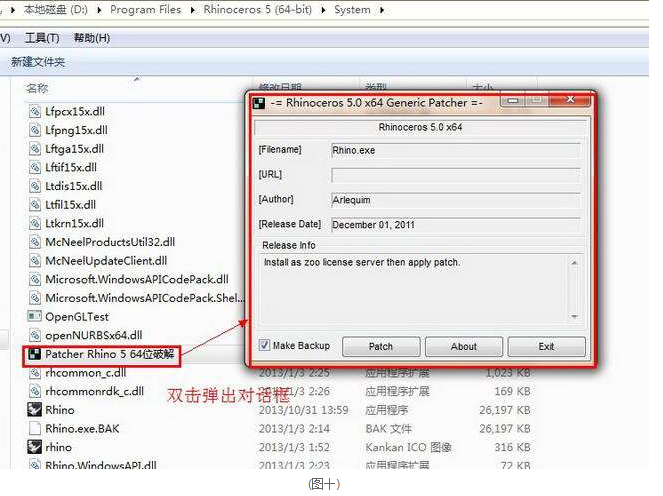663x496 pixels.
Task: Click the 26,197 KB size of Rhino.exe.BAK
Action: (x=504, y=428)
